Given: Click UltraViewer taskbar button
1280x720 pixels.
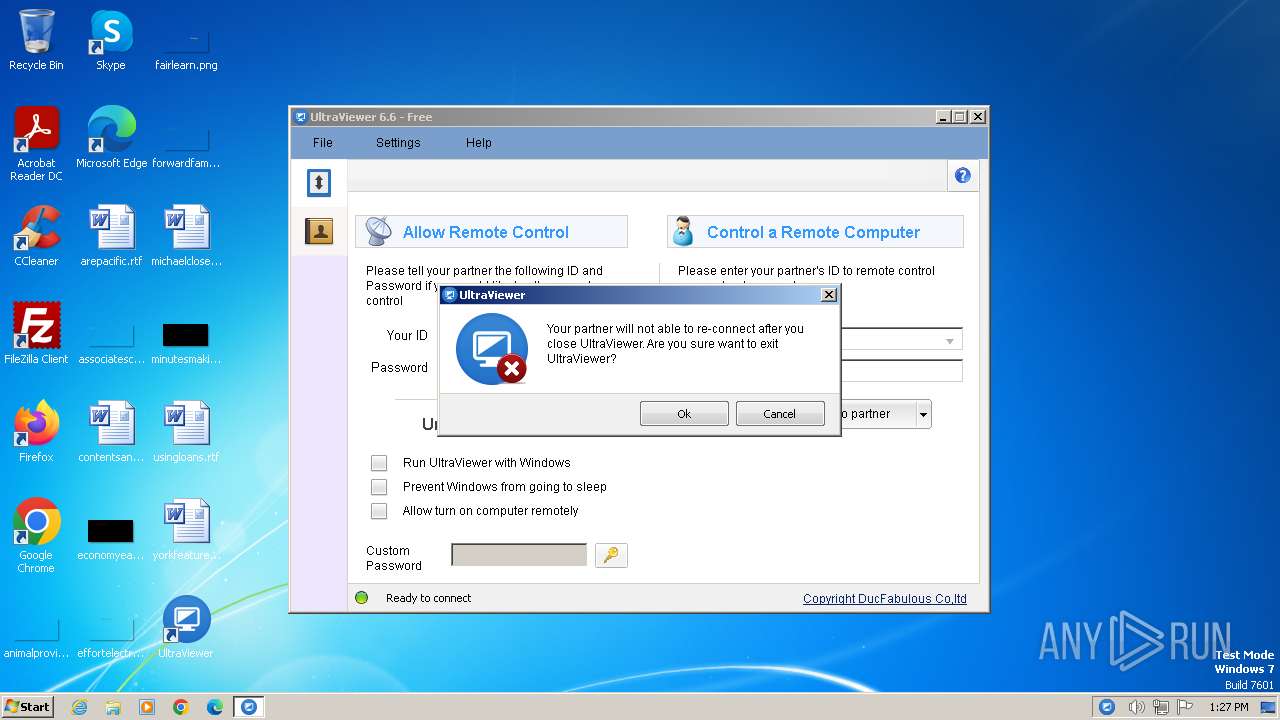Looking at the screenshot, I should coord(249,707).
